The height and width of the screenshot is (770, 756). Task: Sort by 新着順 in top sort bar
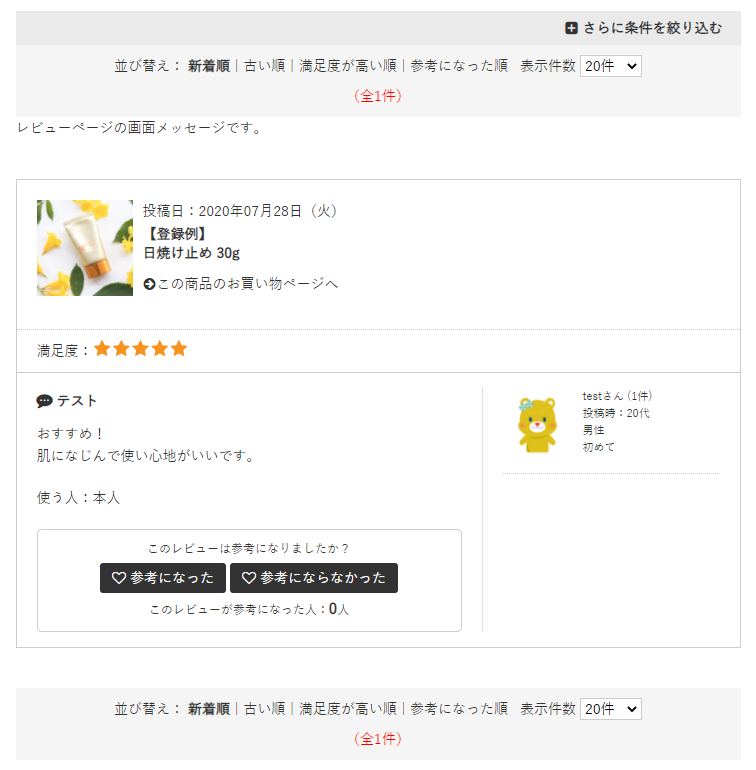coord(209,66)
